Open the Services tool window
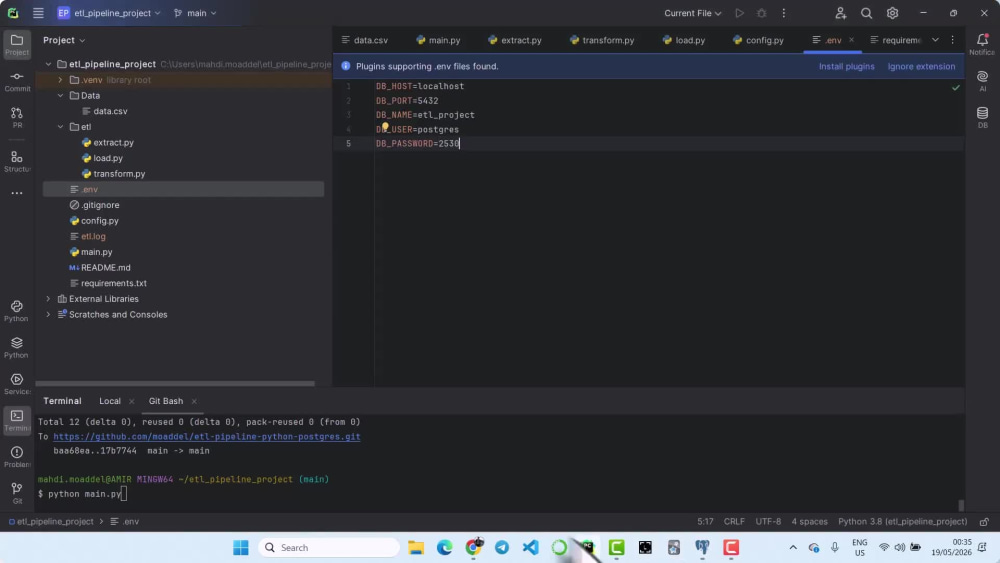 [17, 384]
